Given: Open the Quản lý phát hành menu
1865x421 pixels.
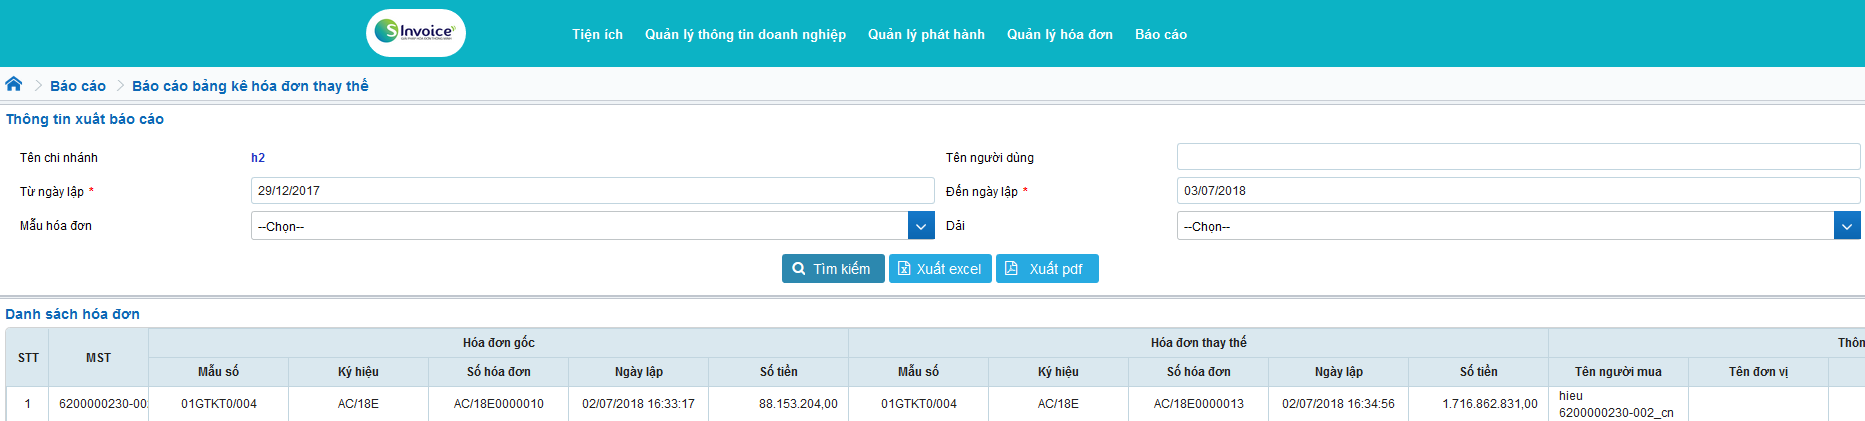Looking at the screenshot, I should (x=926, y=34).
